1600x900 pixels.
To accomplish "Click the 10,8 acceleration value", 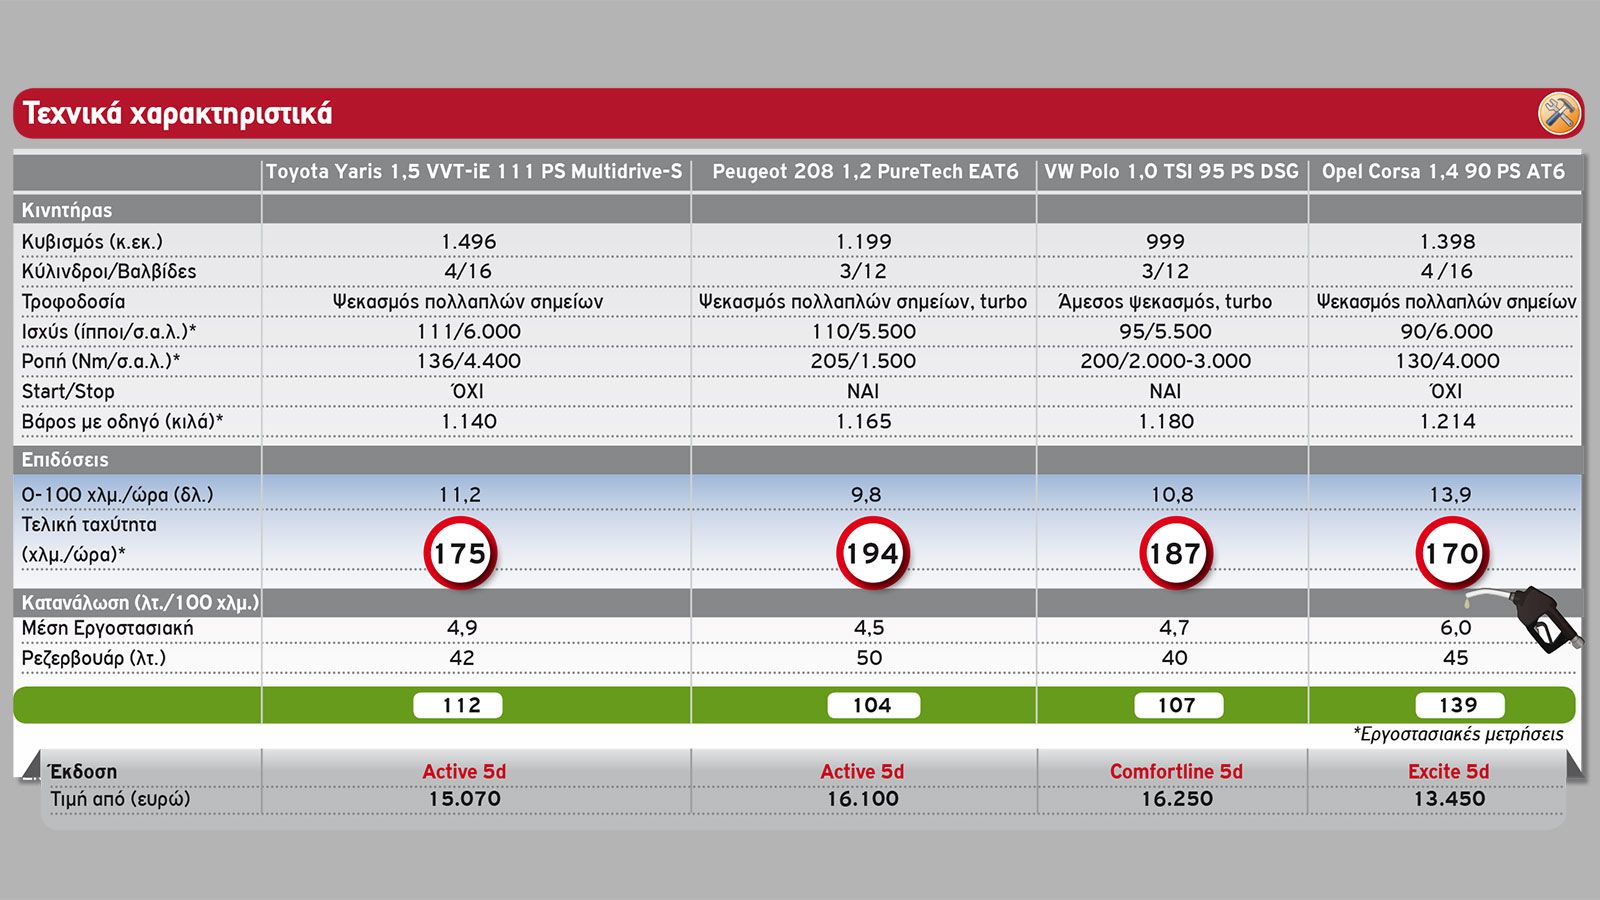I will coord(1172,494).
